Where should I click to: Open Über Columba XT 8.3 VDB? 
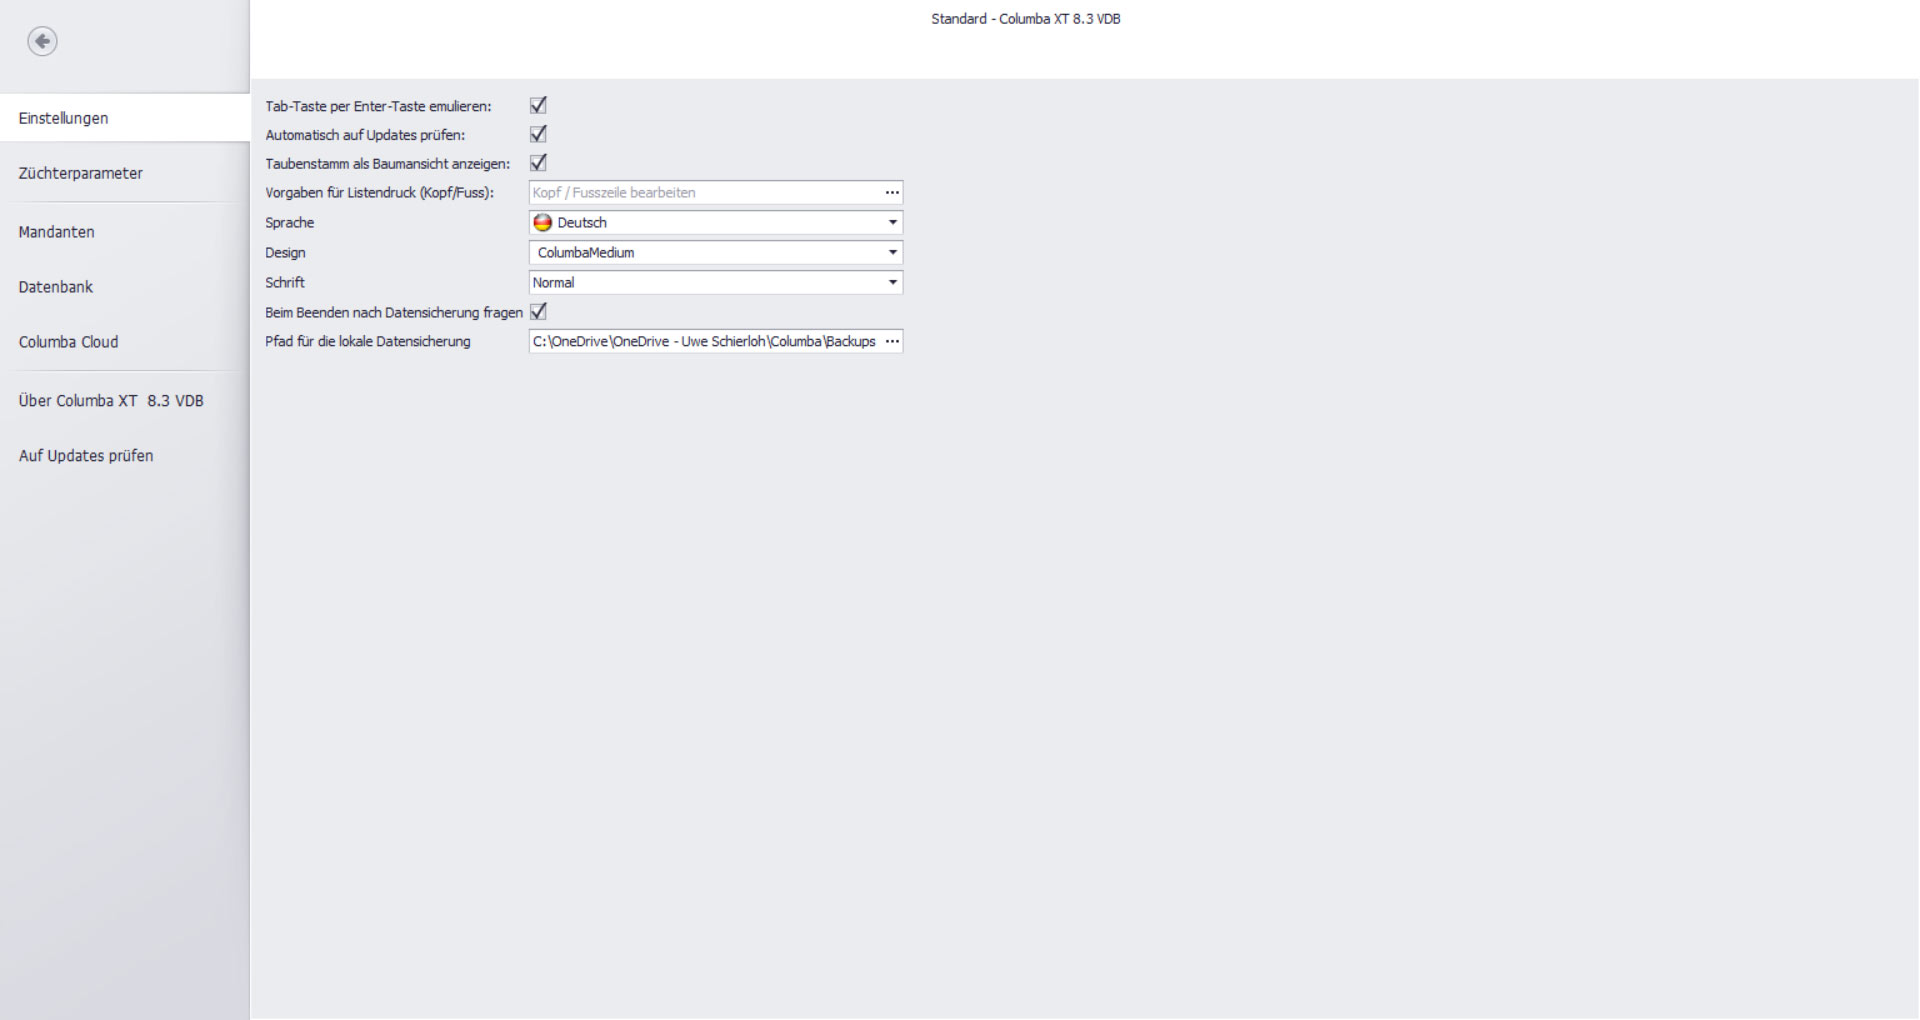(x=111, y=401)
